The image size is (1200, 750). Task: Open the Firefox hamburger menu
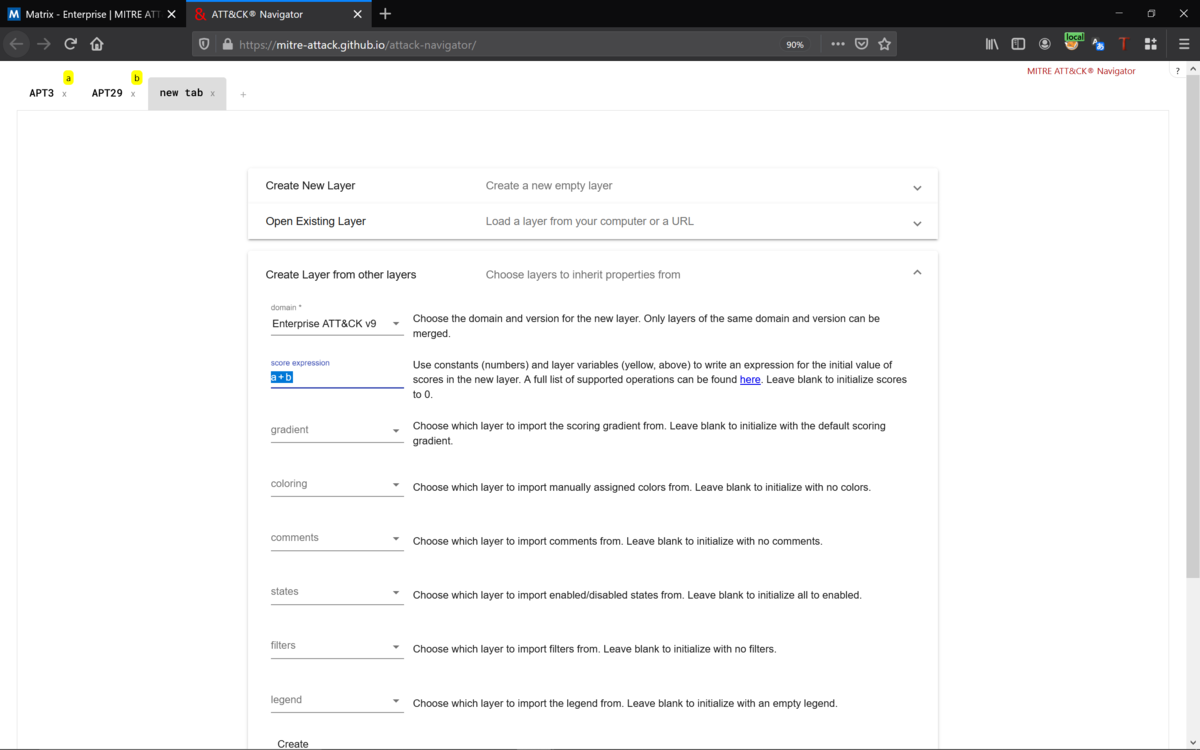tap(1184, 44)
